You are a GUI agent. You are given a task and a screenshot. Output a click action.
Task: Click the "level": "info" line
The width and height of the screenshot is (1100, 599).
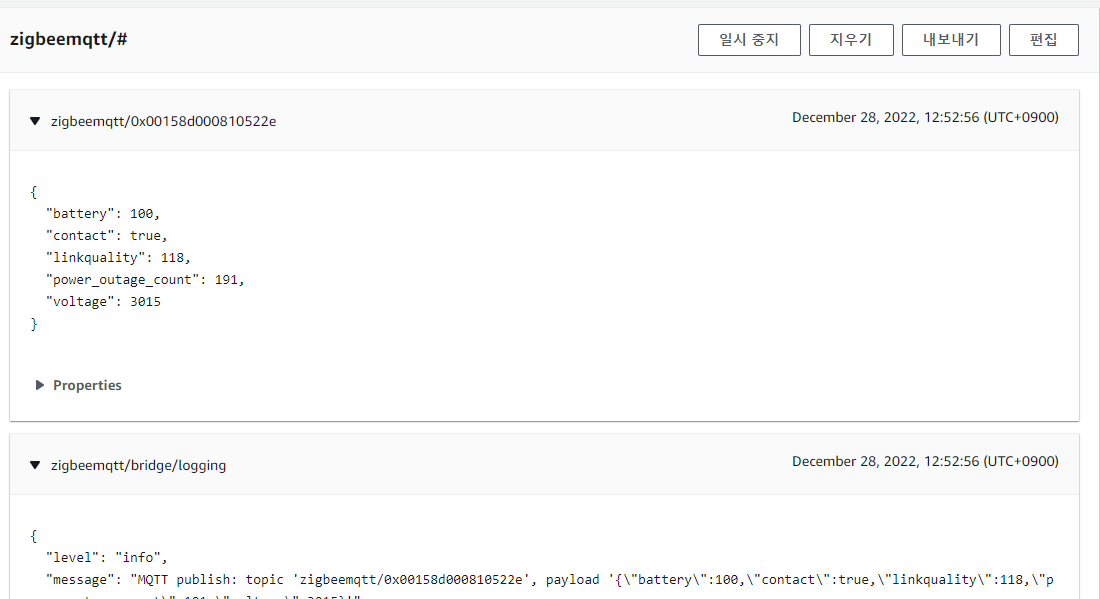pyautogui.click(x=107, y=558)
